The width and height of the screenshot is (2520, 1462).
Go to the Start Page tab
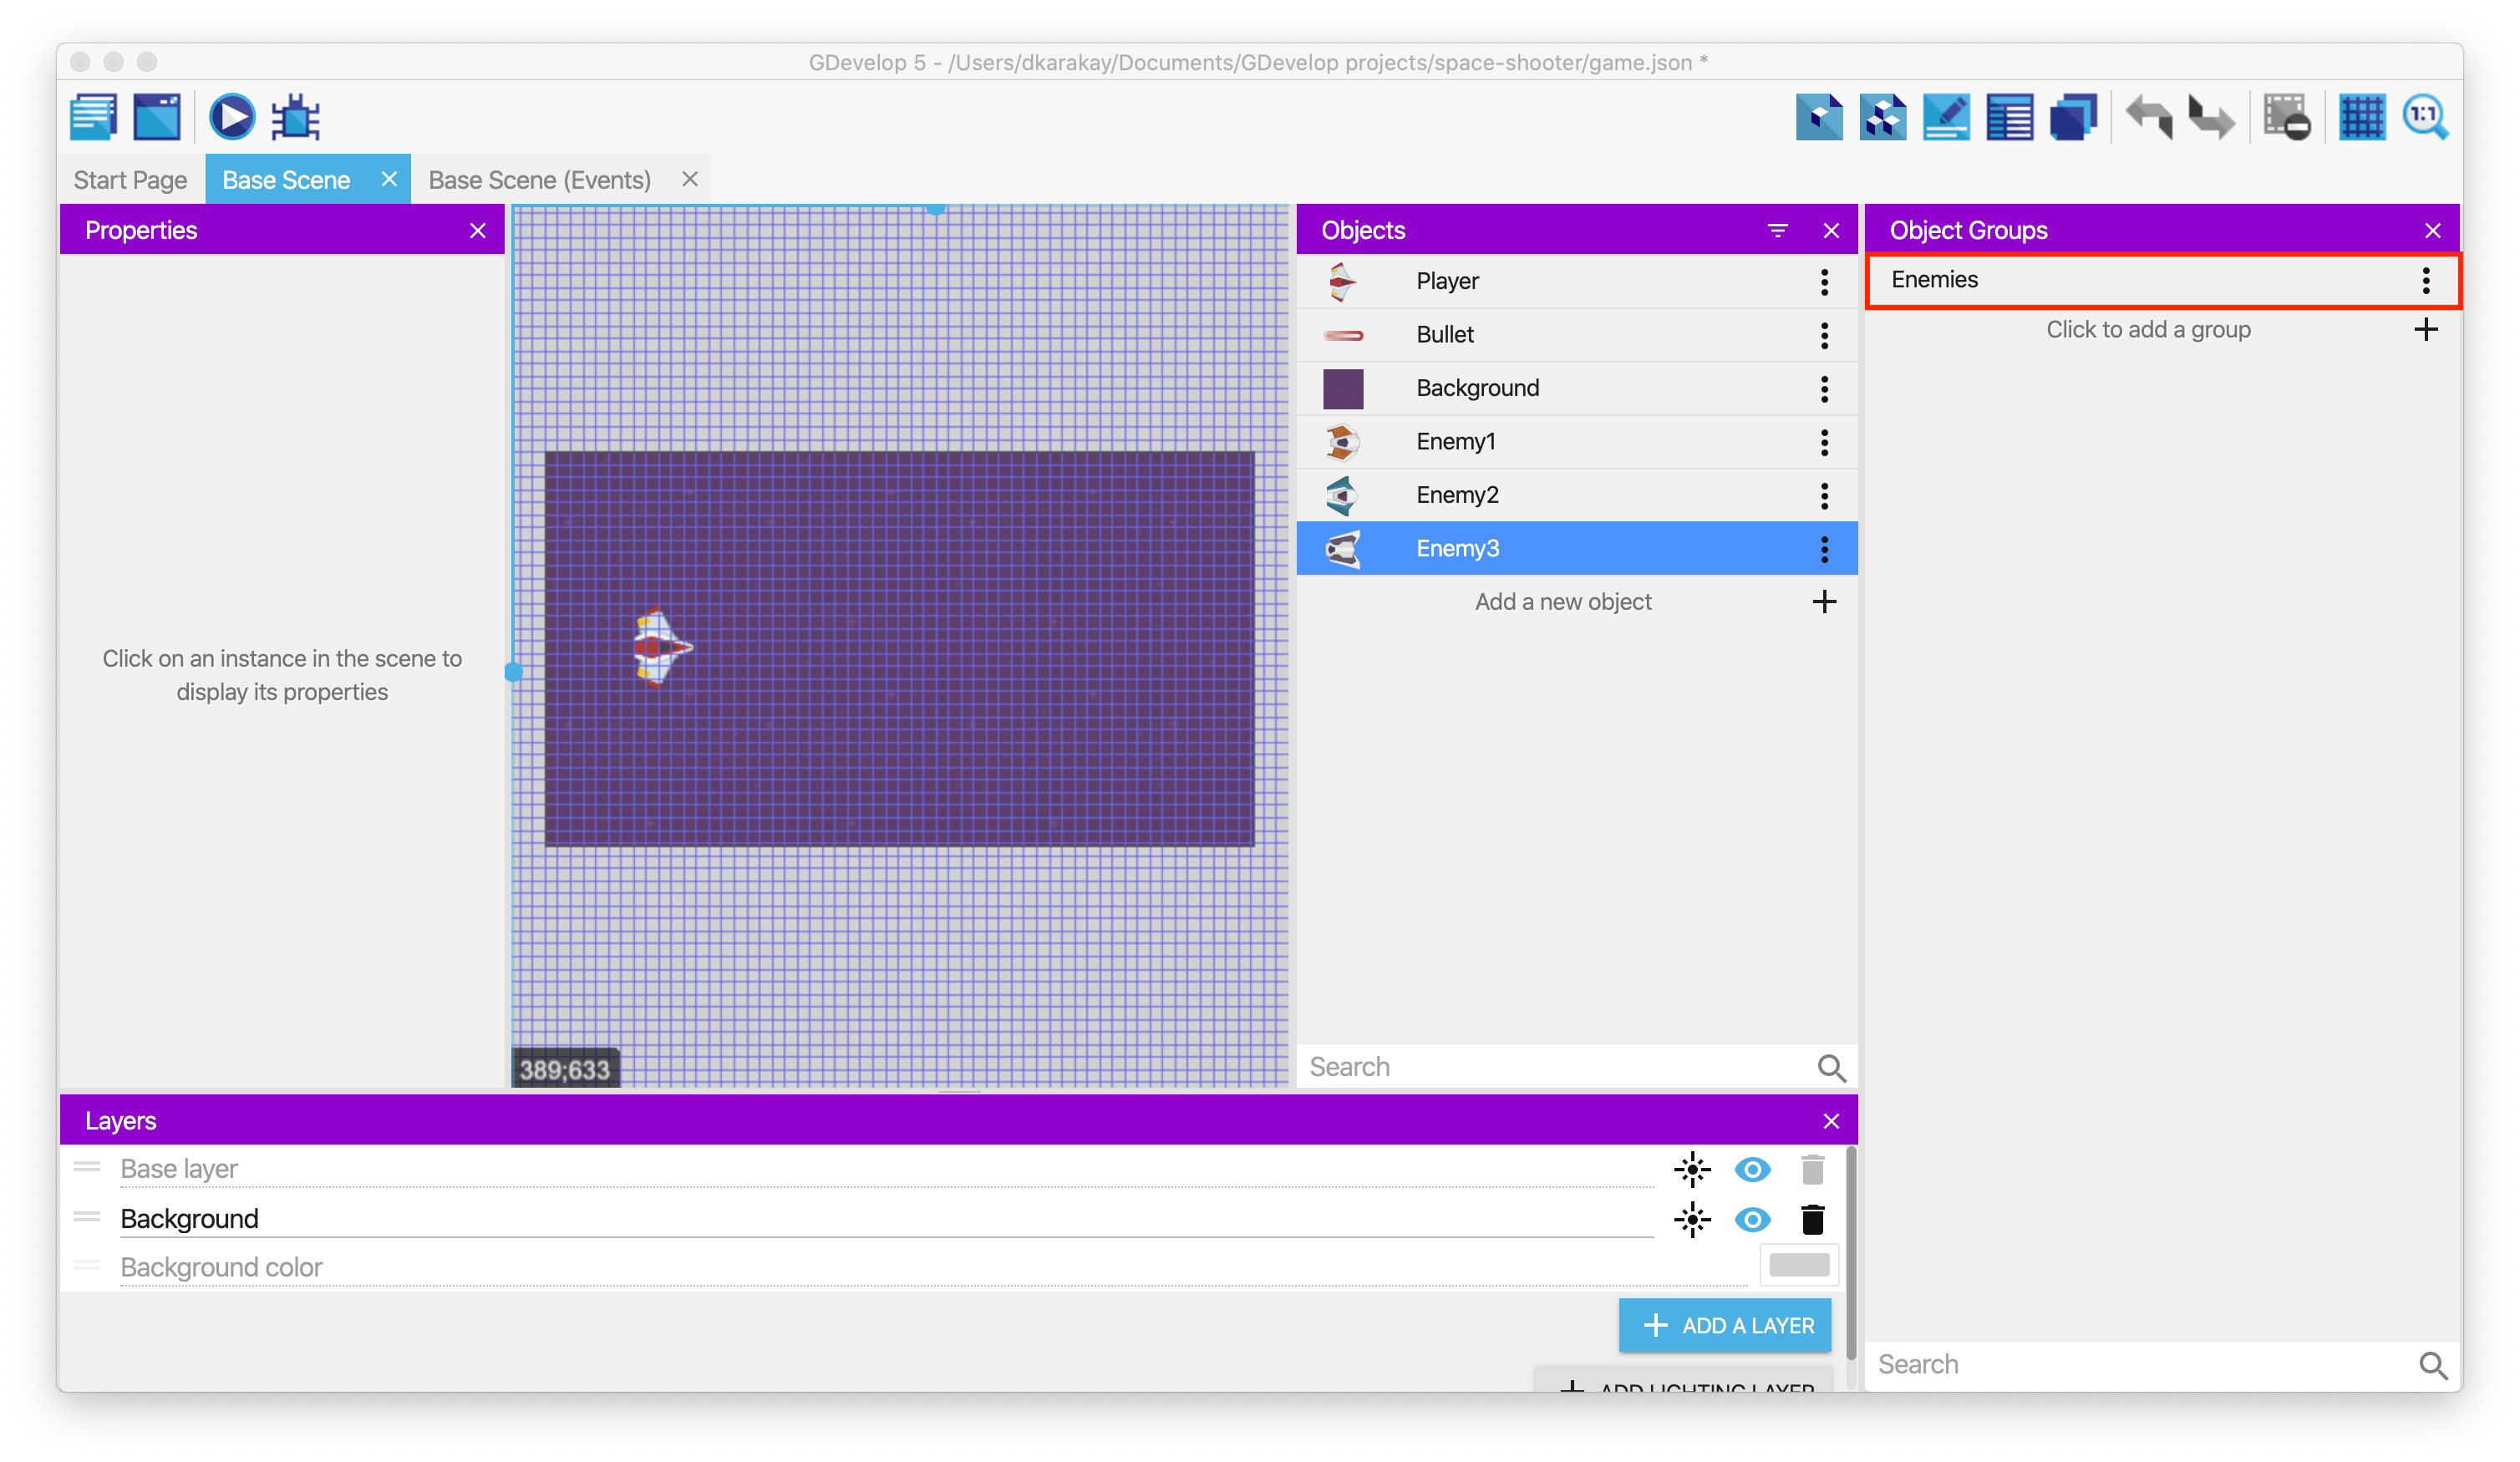pyautogui.click(x=130, y=180)
